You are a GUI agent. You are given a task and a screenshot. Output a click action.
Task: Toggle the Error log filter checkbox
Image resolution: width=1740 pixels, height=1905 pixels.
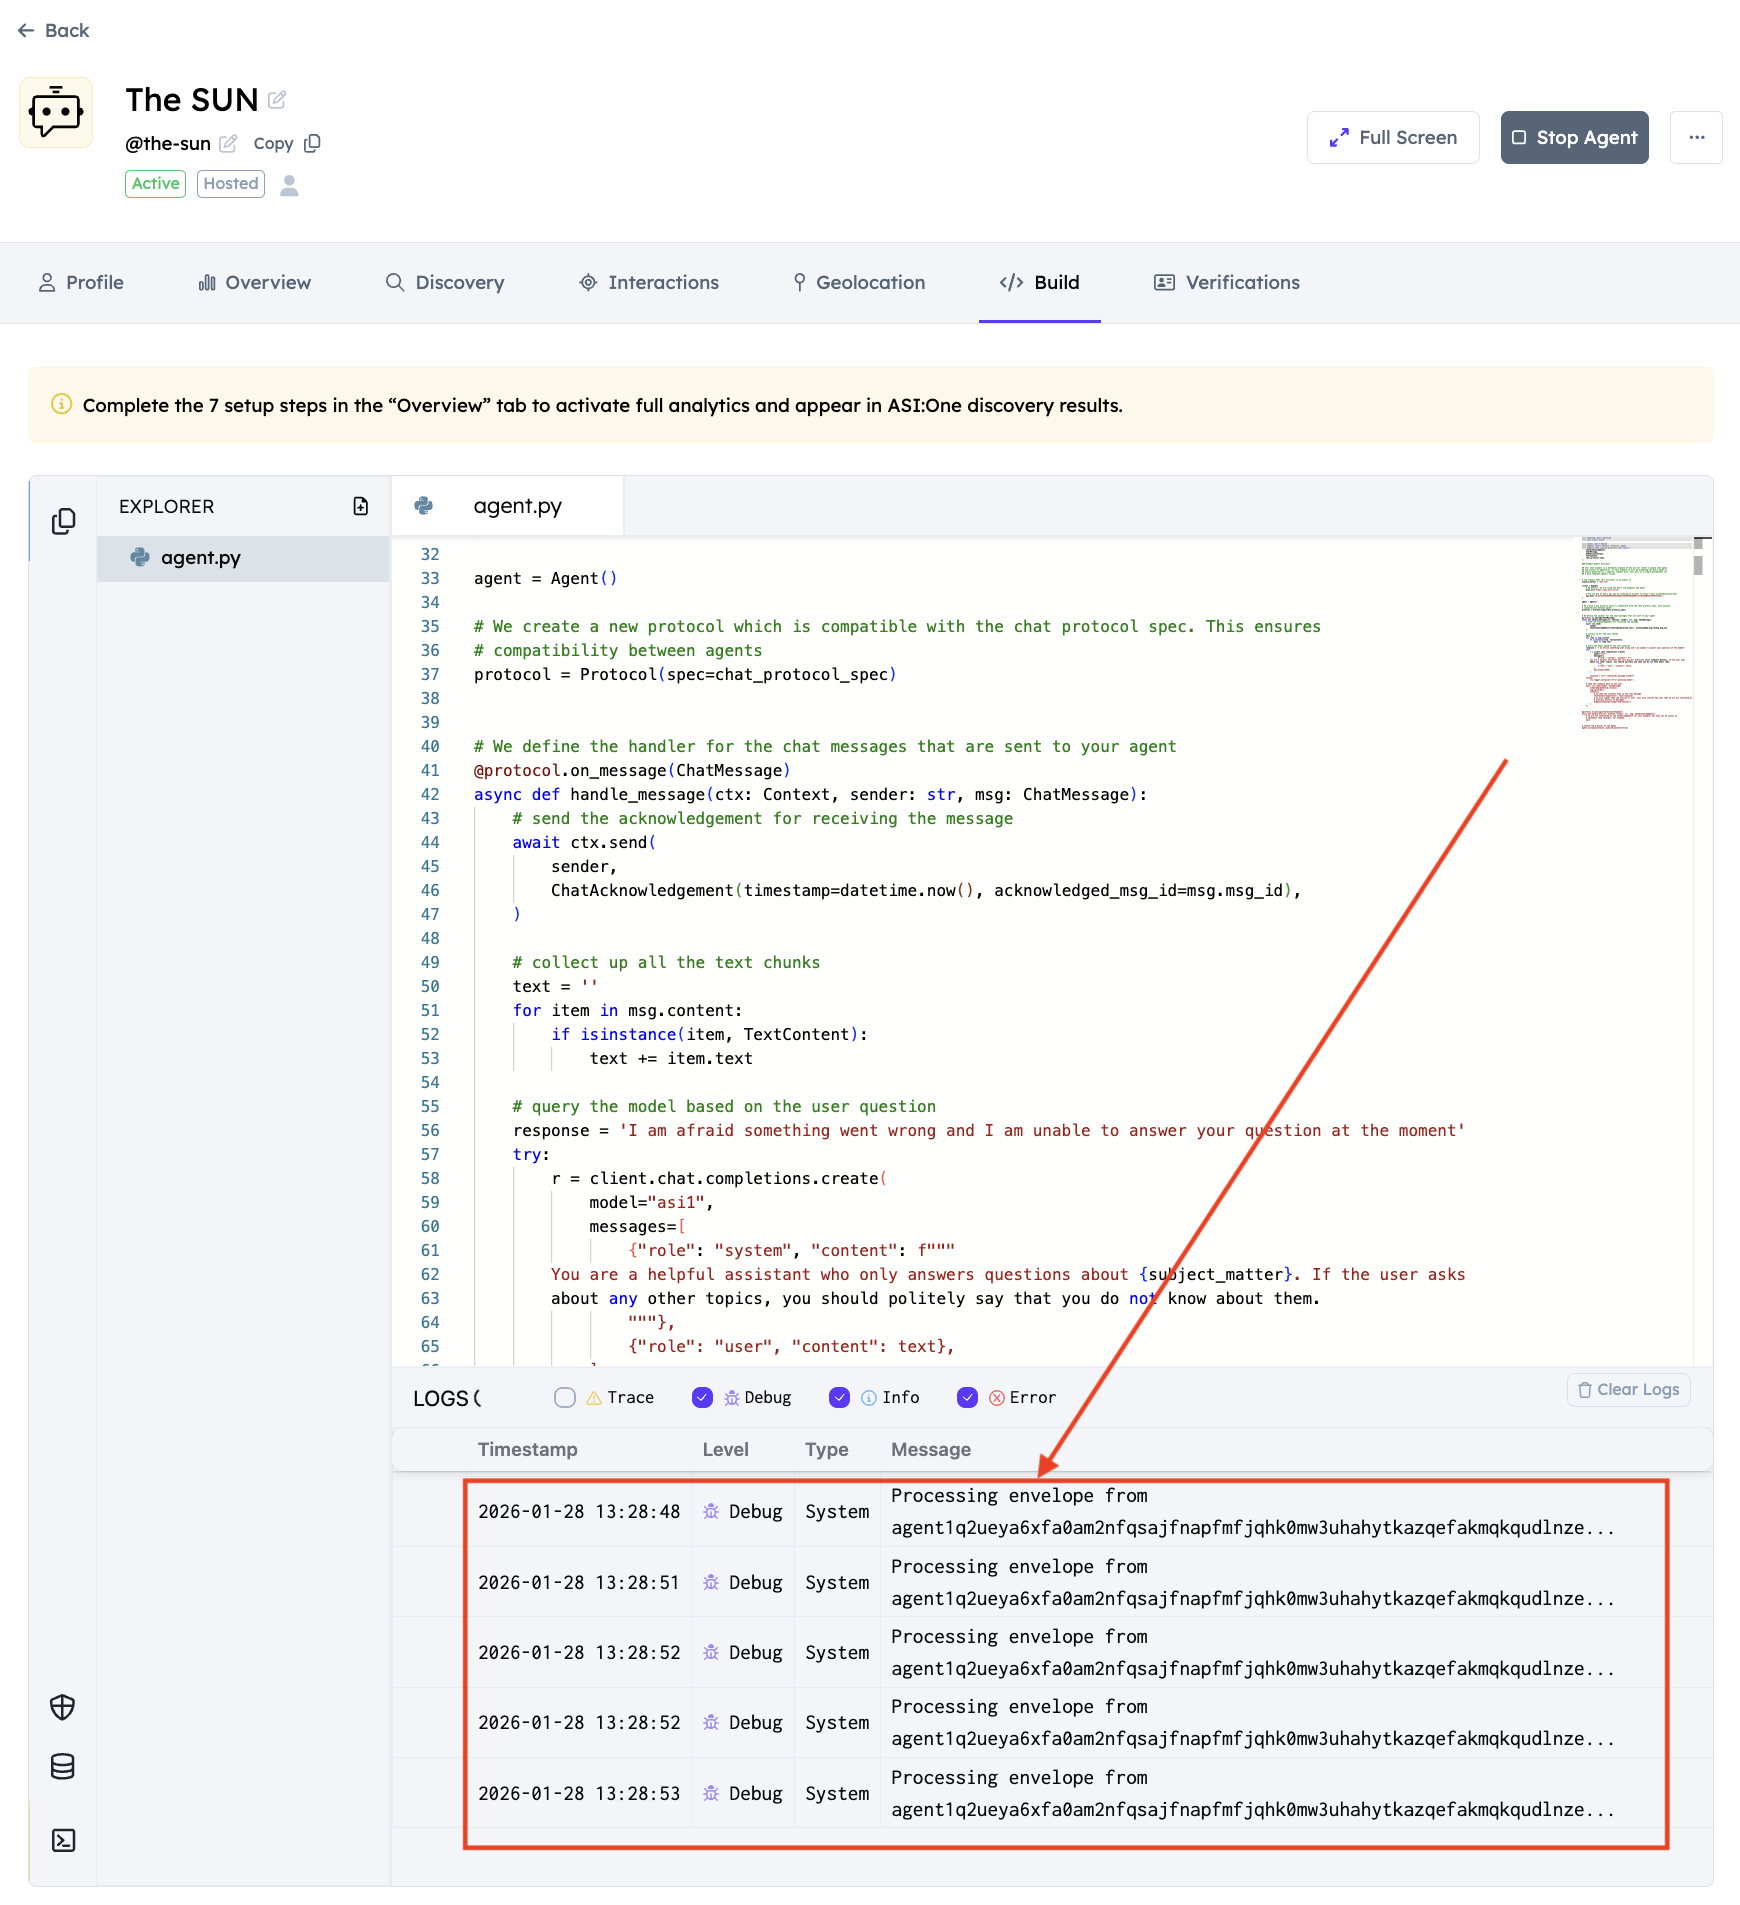tap(967, 1397)
